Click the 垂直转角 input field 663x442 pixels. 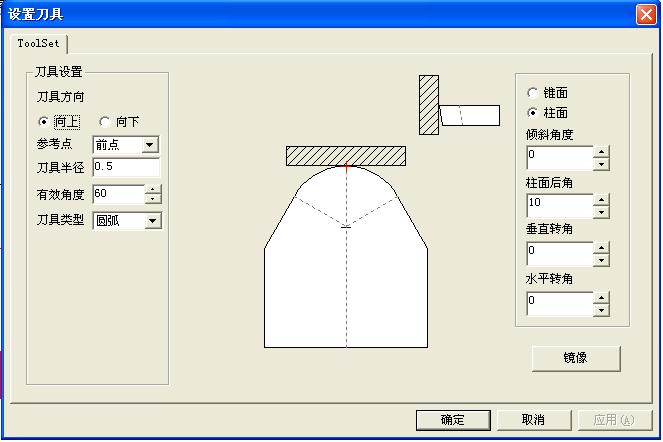(560, 254)
